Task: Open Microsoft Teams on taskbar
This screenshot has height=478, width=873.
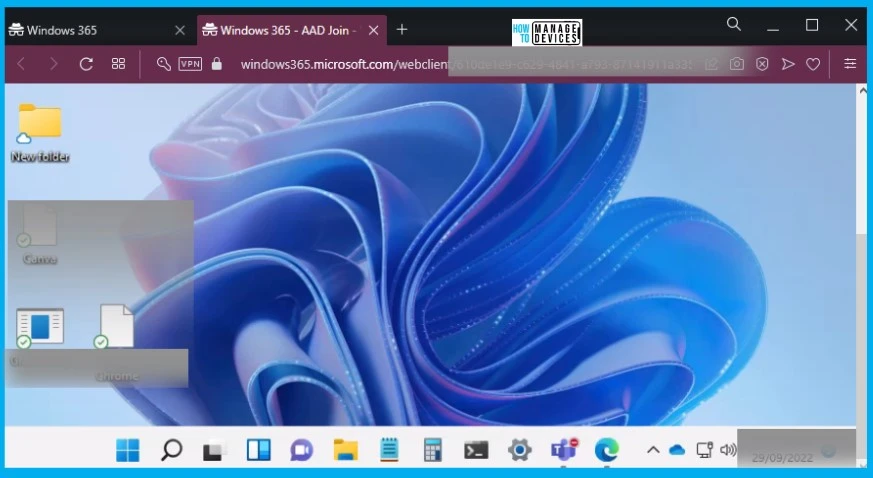Action: (x=563, y=449)
